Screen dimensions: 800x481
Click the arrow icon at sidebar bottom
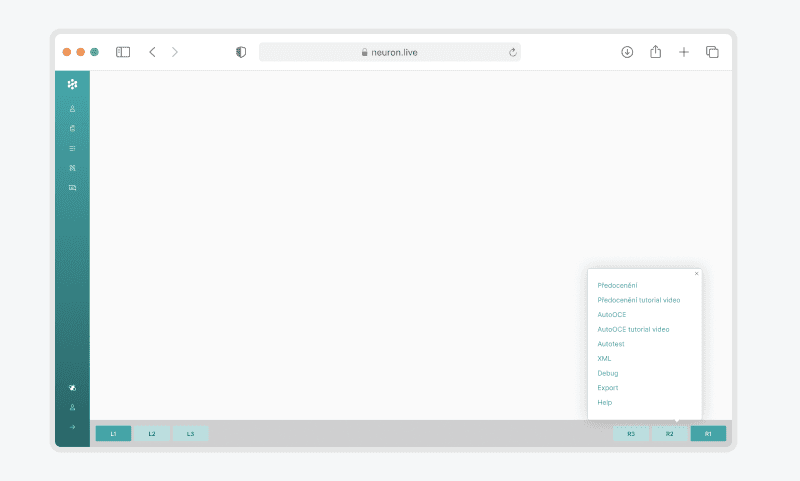72,427
